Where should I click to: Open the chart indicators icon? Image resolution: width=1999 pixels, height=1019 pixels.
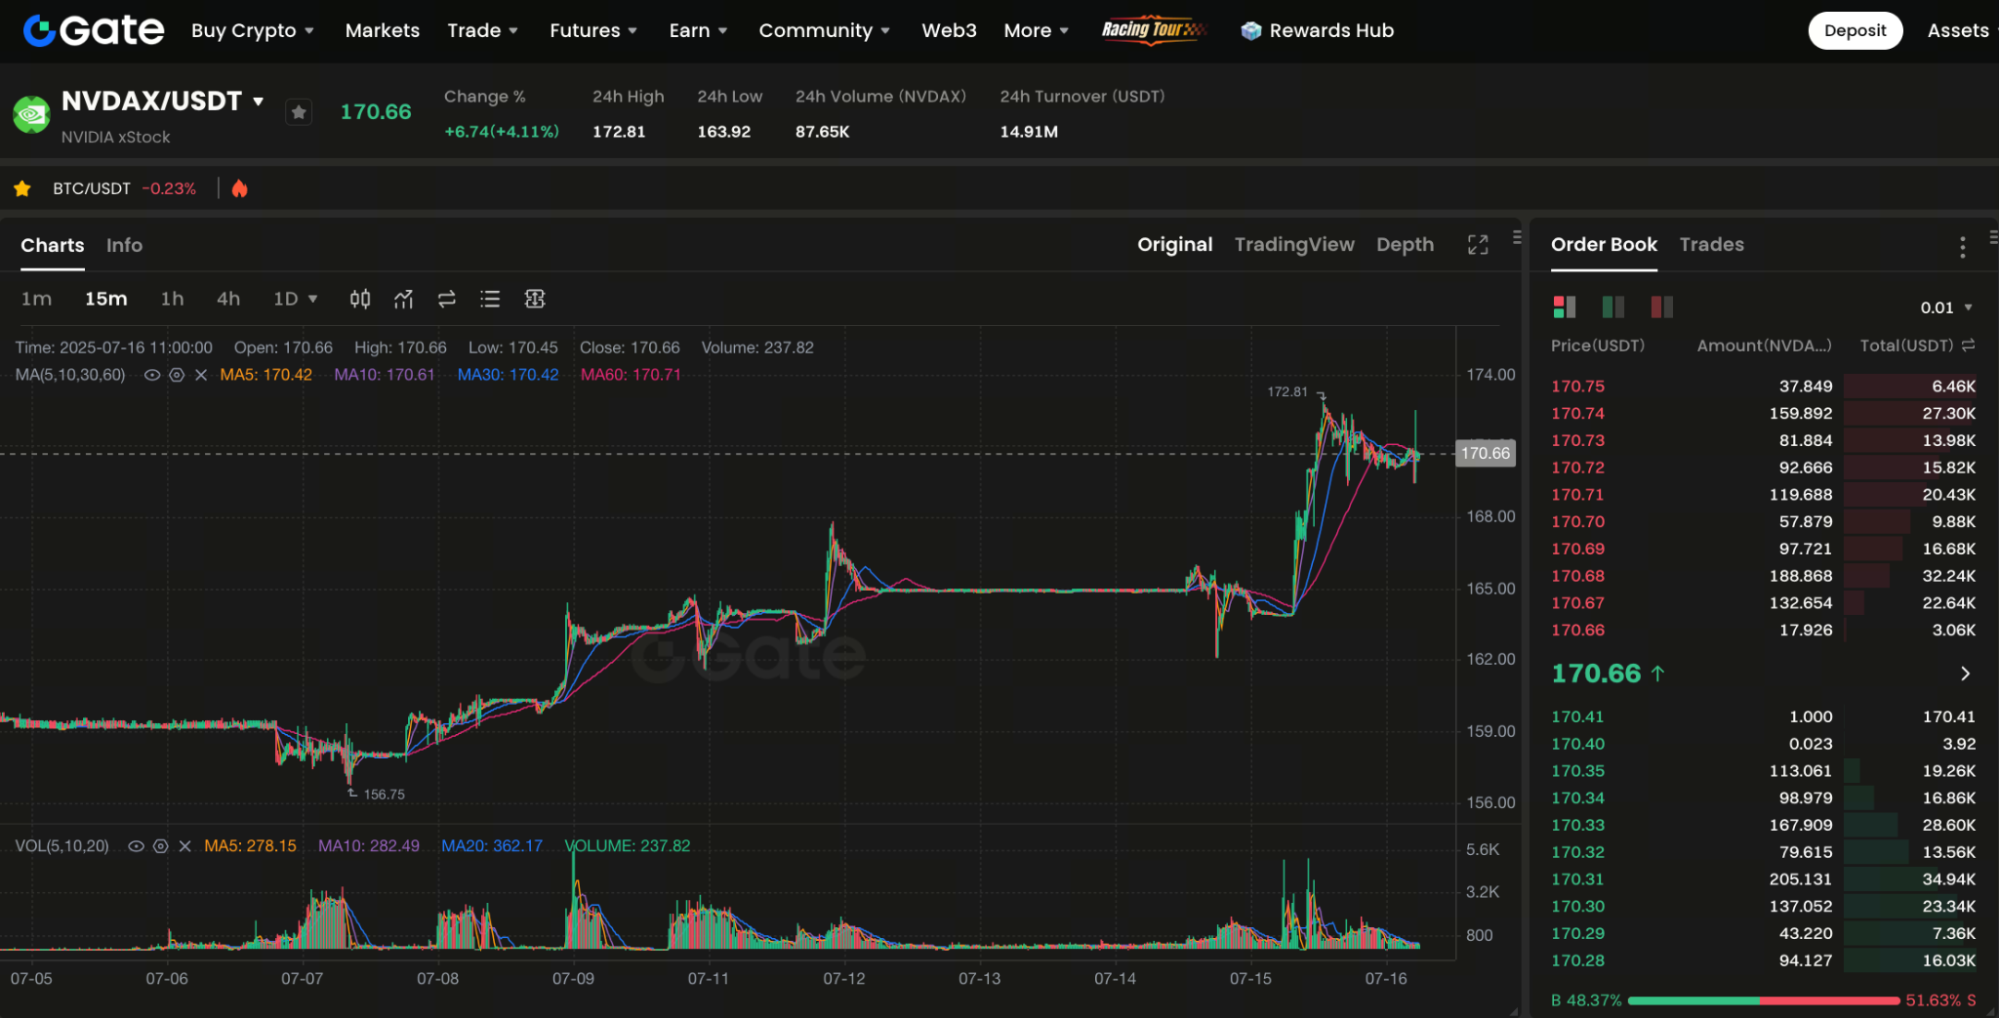pyautogui.click(x=403, y=299)
